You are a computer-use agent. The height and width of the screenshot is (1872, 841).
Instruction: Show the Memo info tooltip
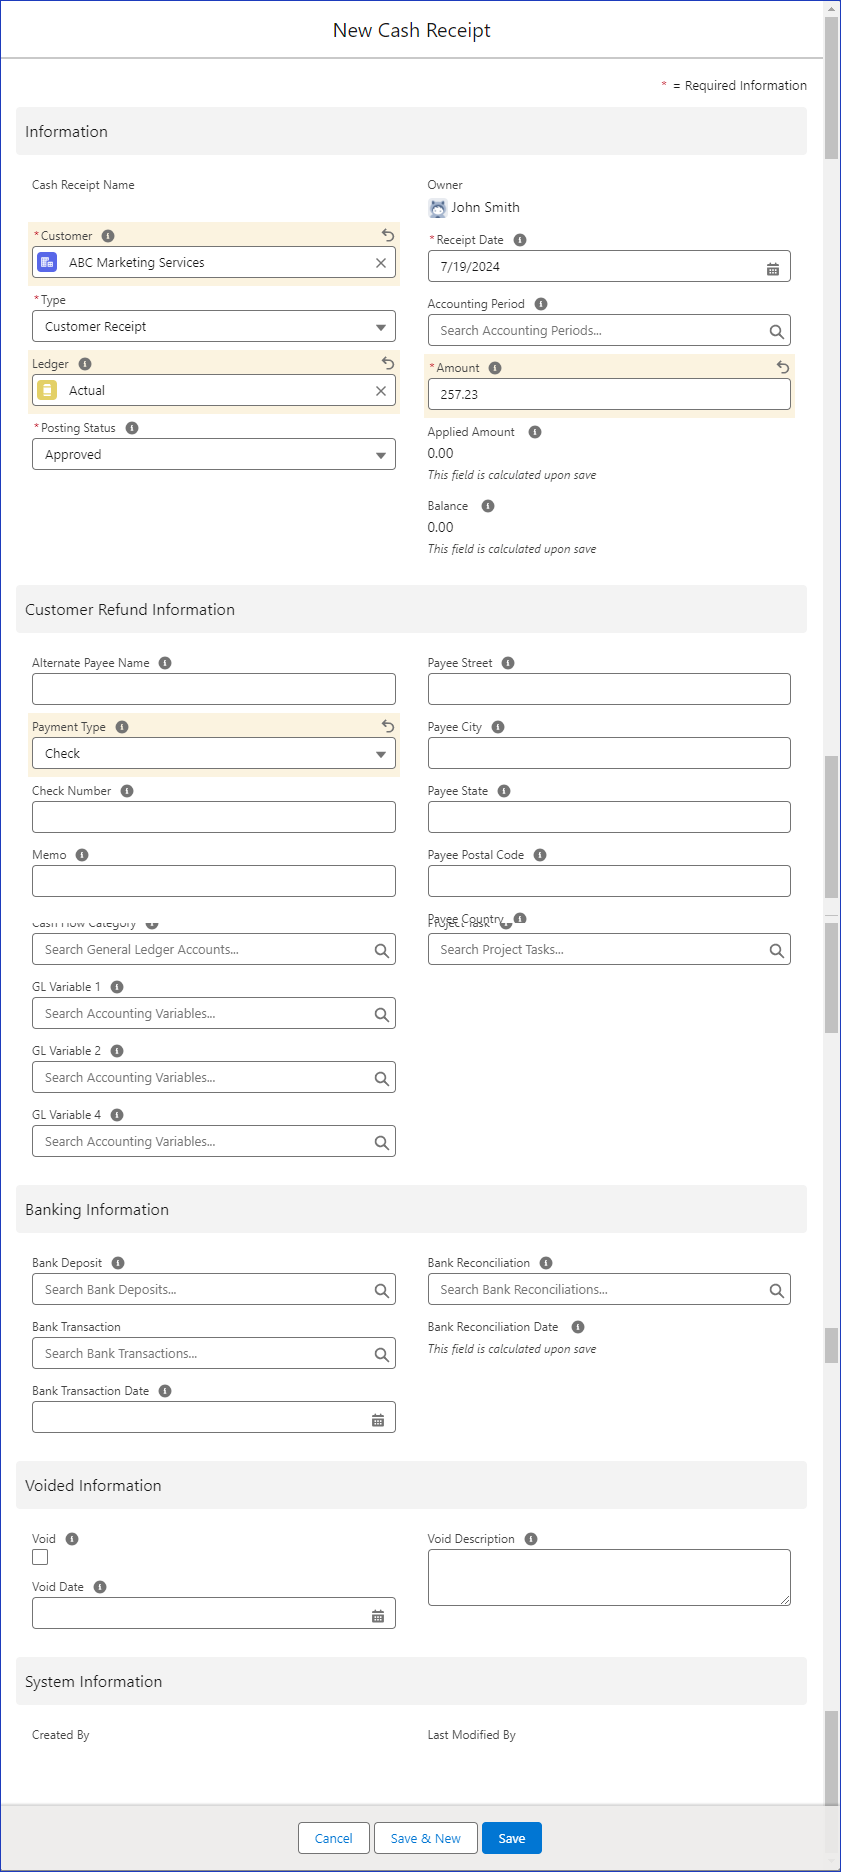pyautogui.click(x=82, y=855)
